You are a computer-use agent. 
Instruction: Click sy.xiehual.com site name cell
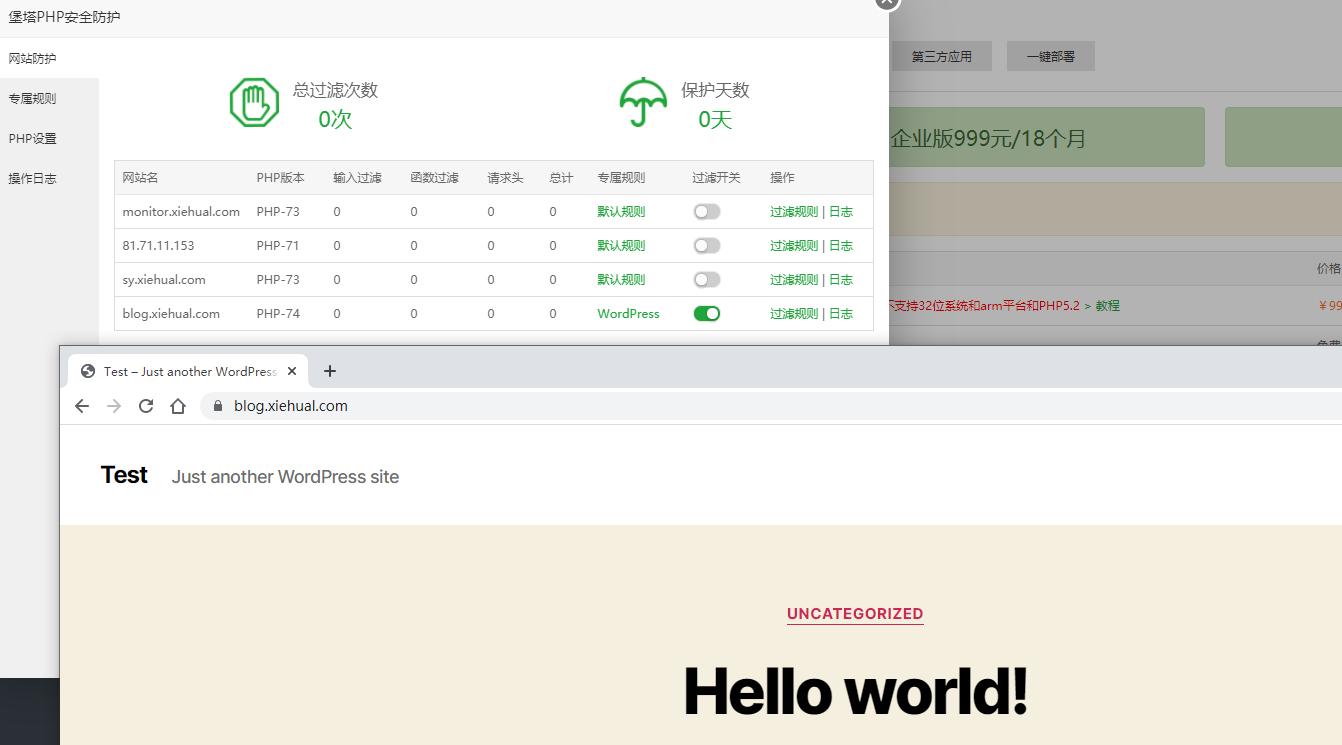[x=164, y=280]
